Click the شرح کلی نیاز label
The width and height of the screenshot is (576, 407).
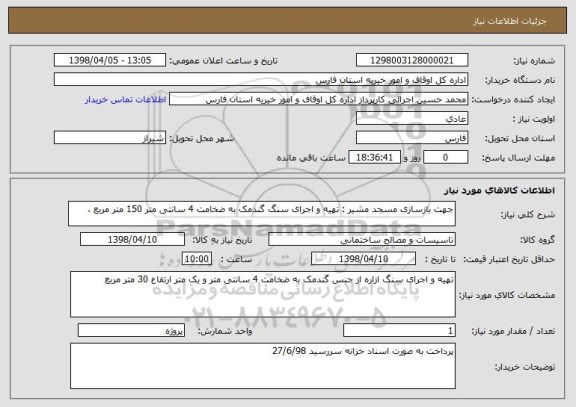point(528,214)
